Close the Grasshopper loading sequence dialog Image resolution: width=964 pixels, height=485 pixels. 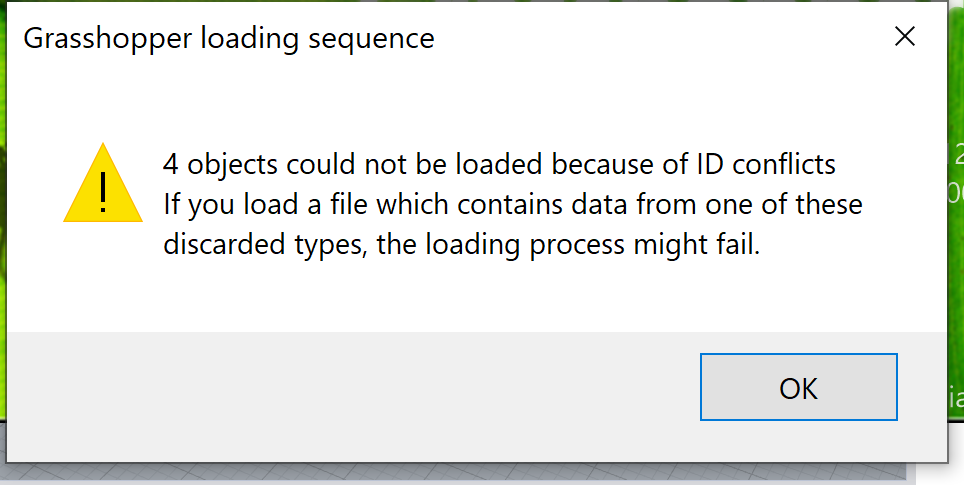(904, 38)
